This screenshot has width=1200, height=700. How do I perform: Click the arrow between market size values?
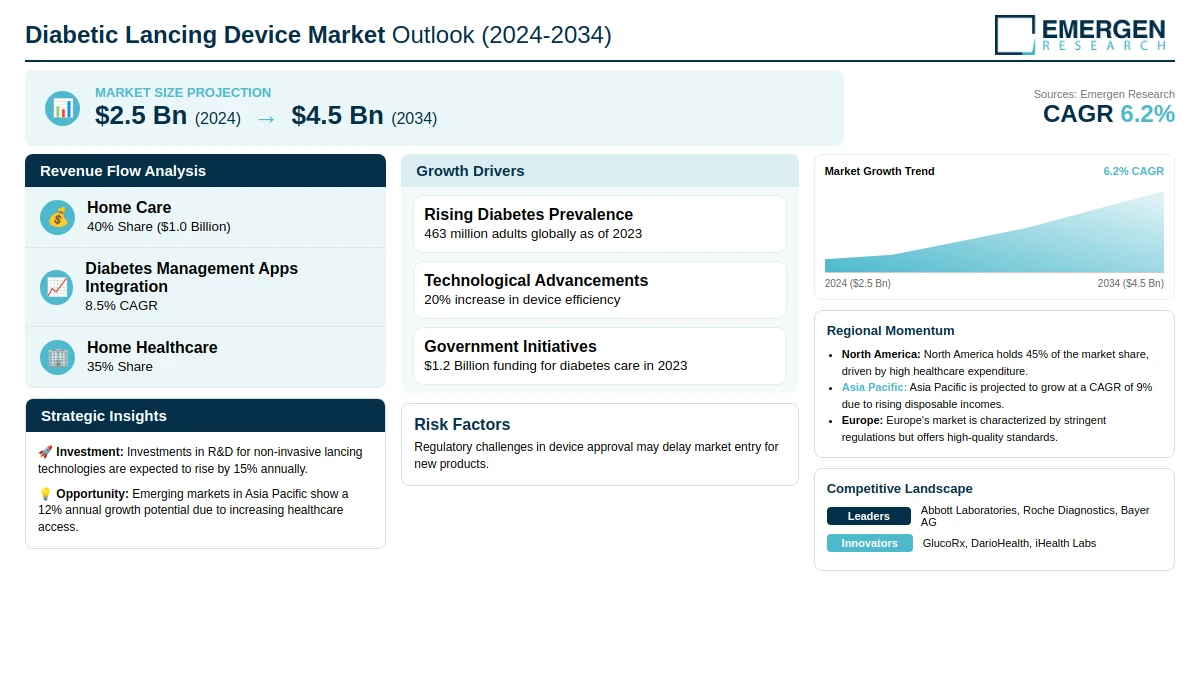click(266, 118)
